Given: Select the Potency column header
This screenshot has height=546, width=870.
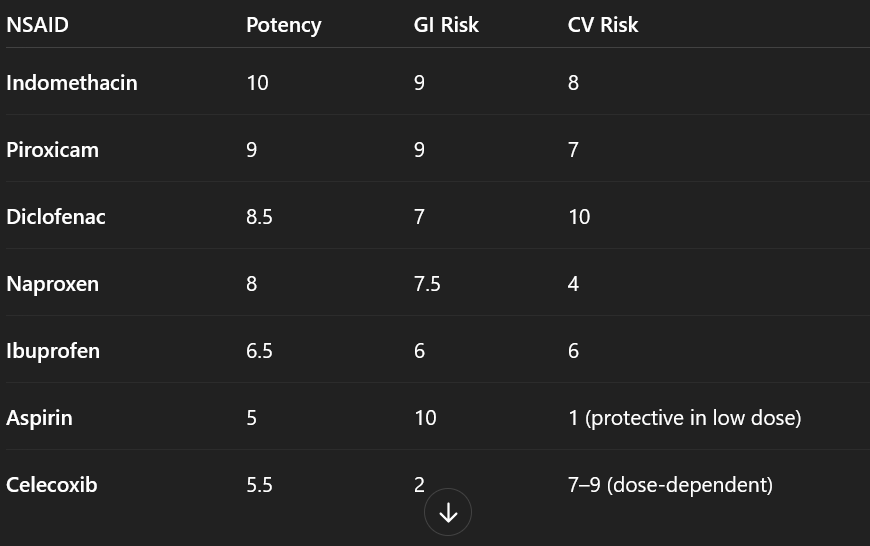Looking at the screenshot, I should (x=284, y=26).
